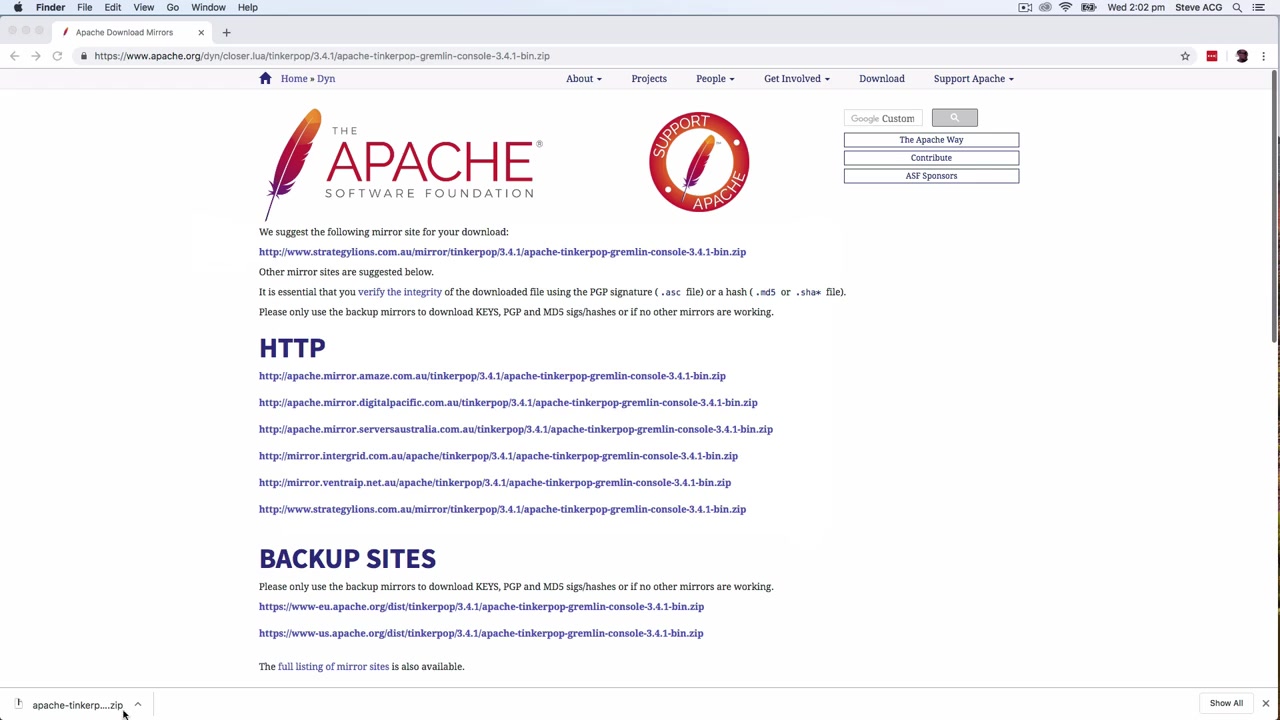
Task: Open the mirror.intergrid.com.au download link
Action: (x=498, y=456)
